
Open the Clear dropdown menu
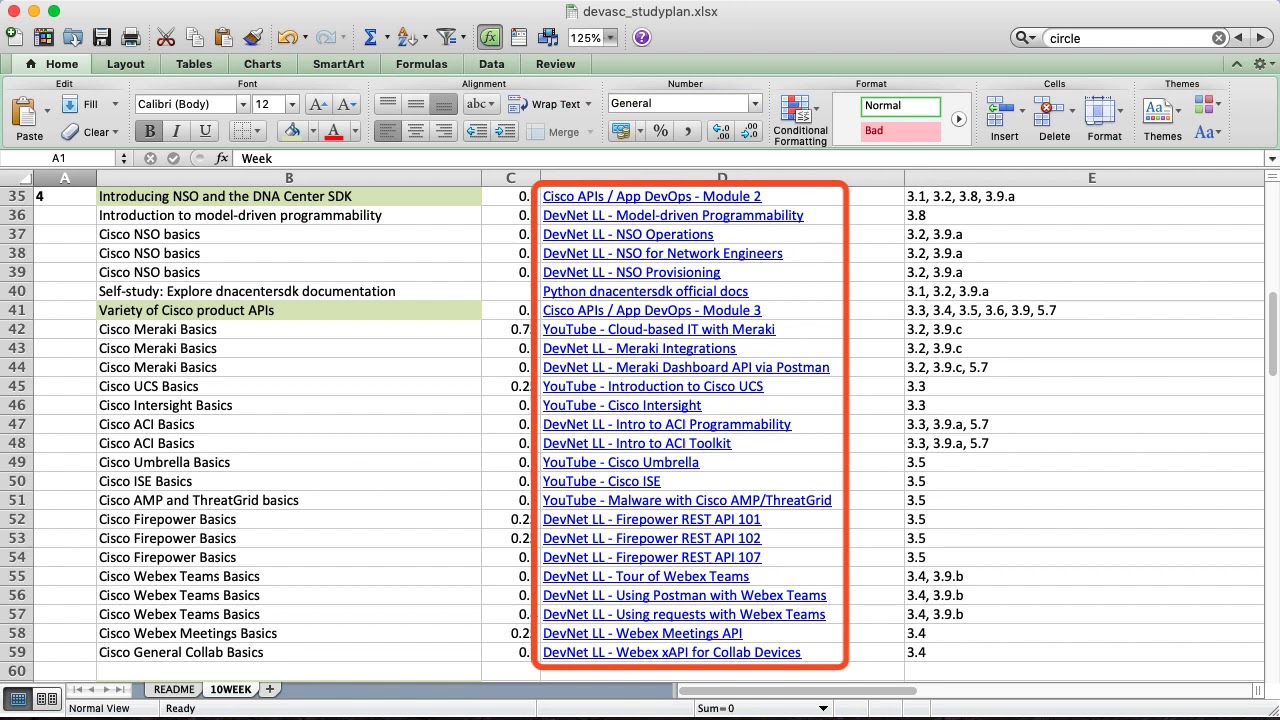115,132
